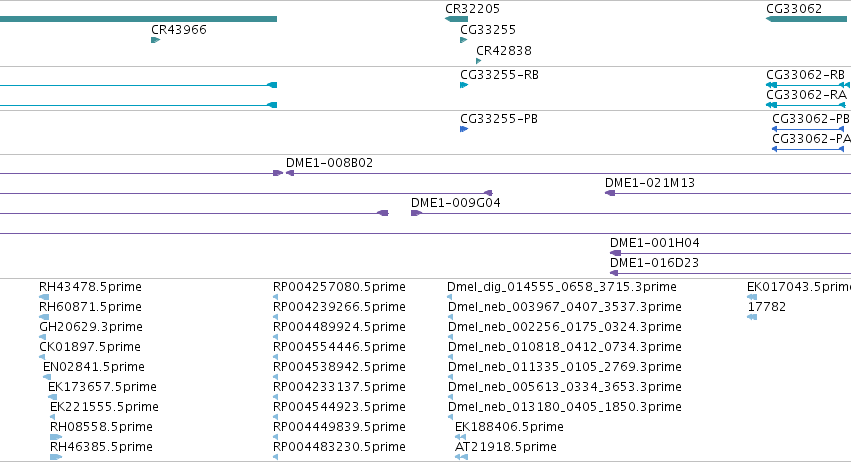Select protein CG33062-PA label

811,139
